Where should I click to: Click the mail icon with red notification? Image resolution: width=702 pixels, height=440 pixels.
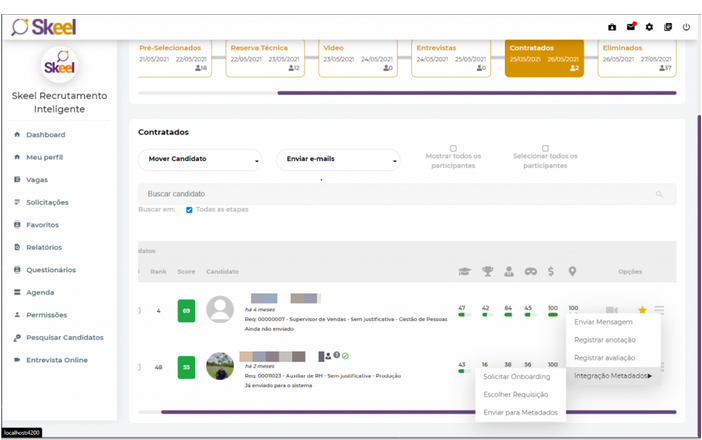(630, 27)
